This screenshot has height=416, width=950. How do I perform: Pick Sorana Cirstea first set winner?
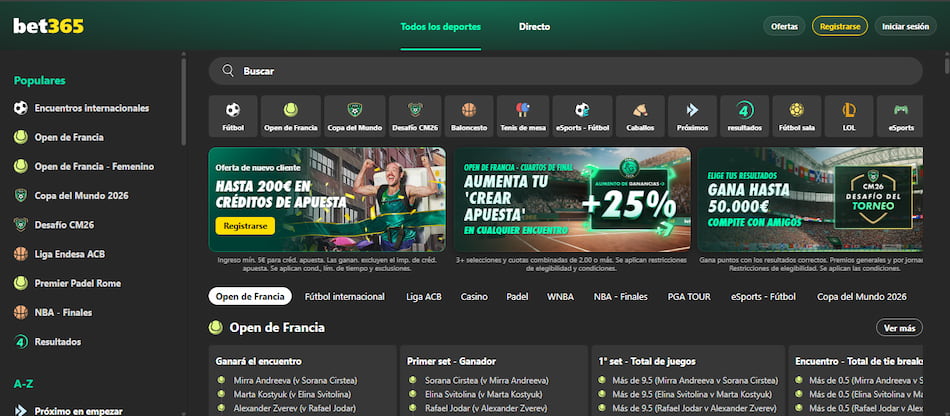click(x=487, y=381)
